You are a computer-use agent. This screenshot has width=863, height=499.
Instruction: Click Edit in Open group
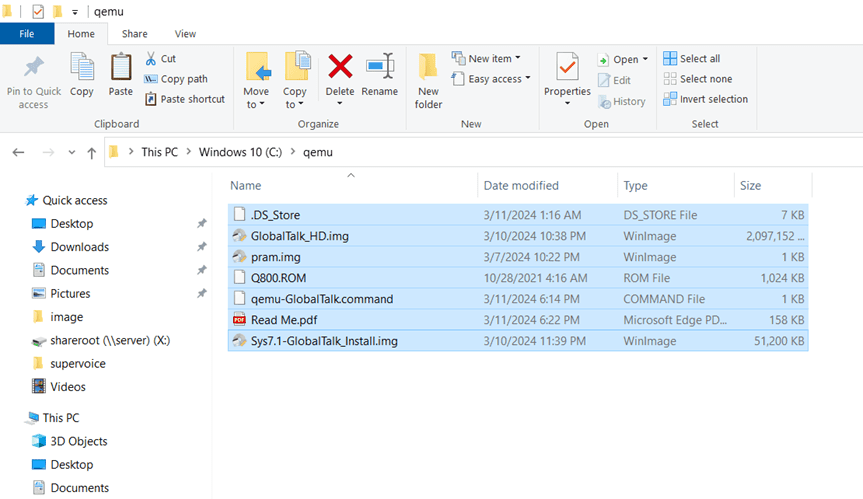615,80
